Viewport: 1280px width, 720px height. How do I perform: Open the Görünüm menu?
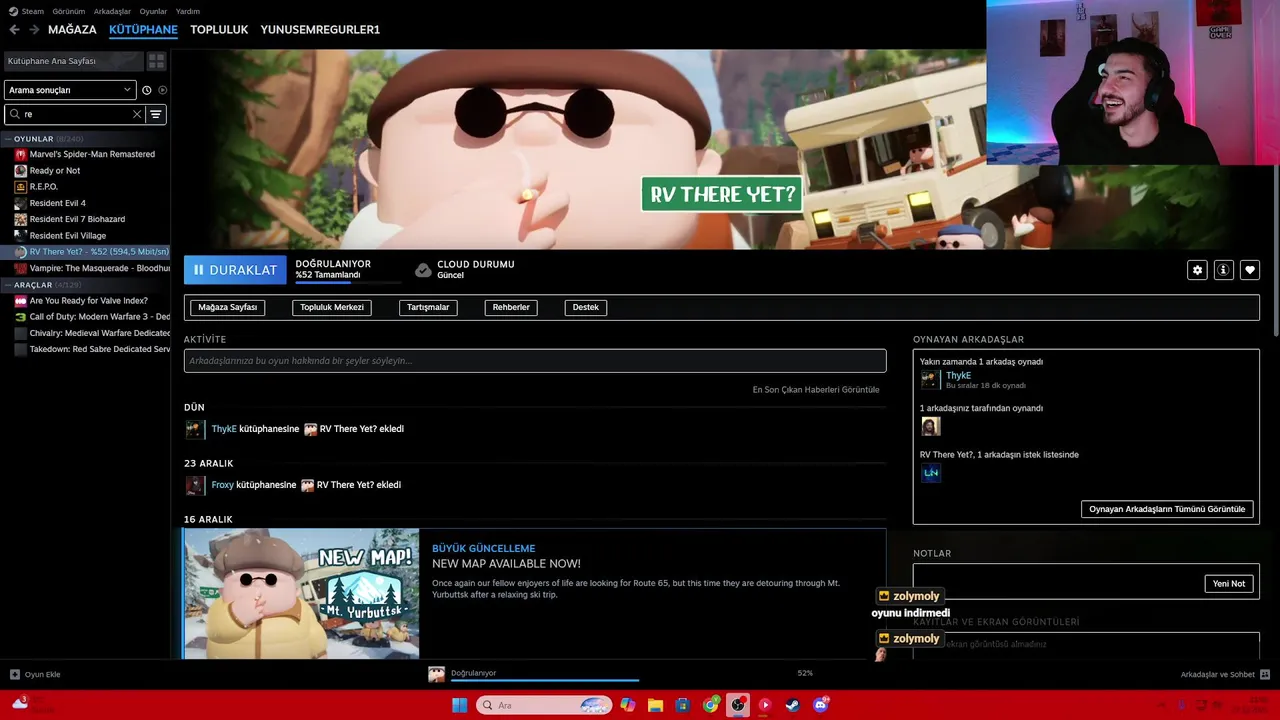pyautogui.click(x=69, y=11)
